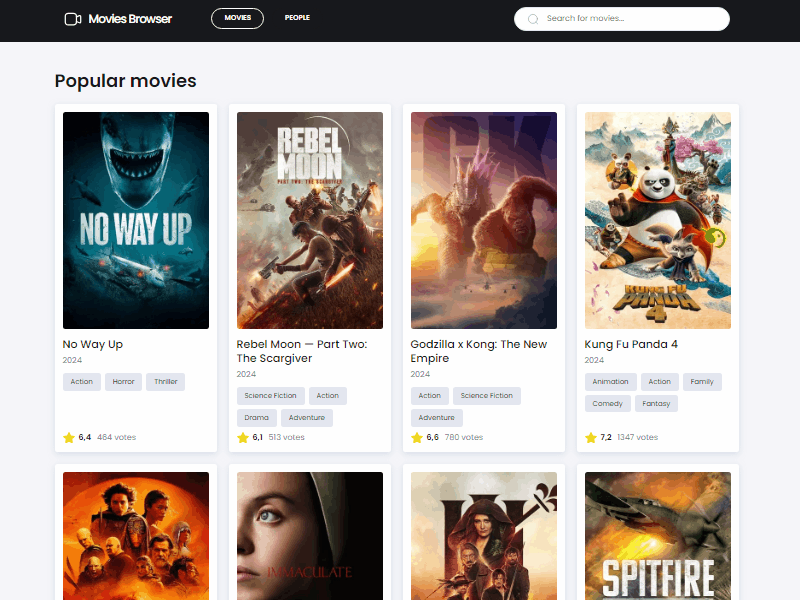Viewport: 800px width, 600px height.
Task: Open the Godzilla x Kong poster
Action: coord(484,220)
